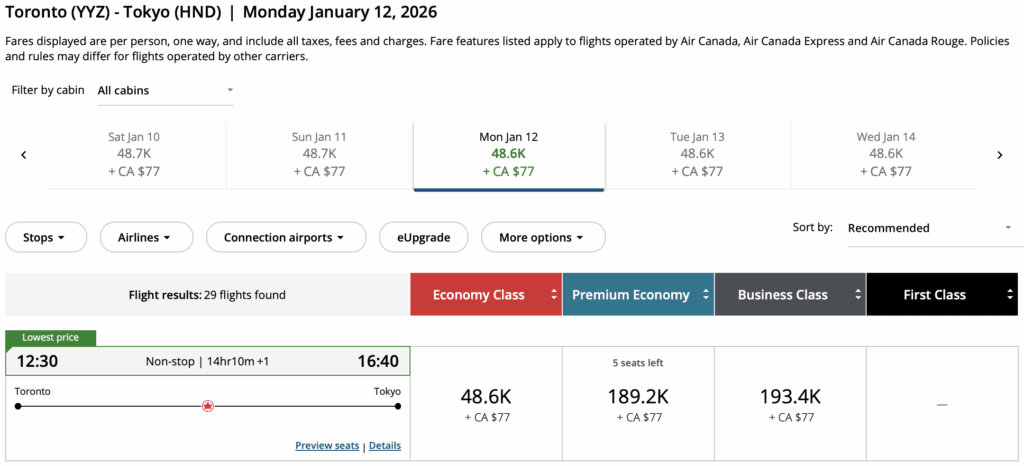This screenshot has height=466, width=1024.
Task: Select the Tue Jan 13 date tab
Action: (697, 154)
